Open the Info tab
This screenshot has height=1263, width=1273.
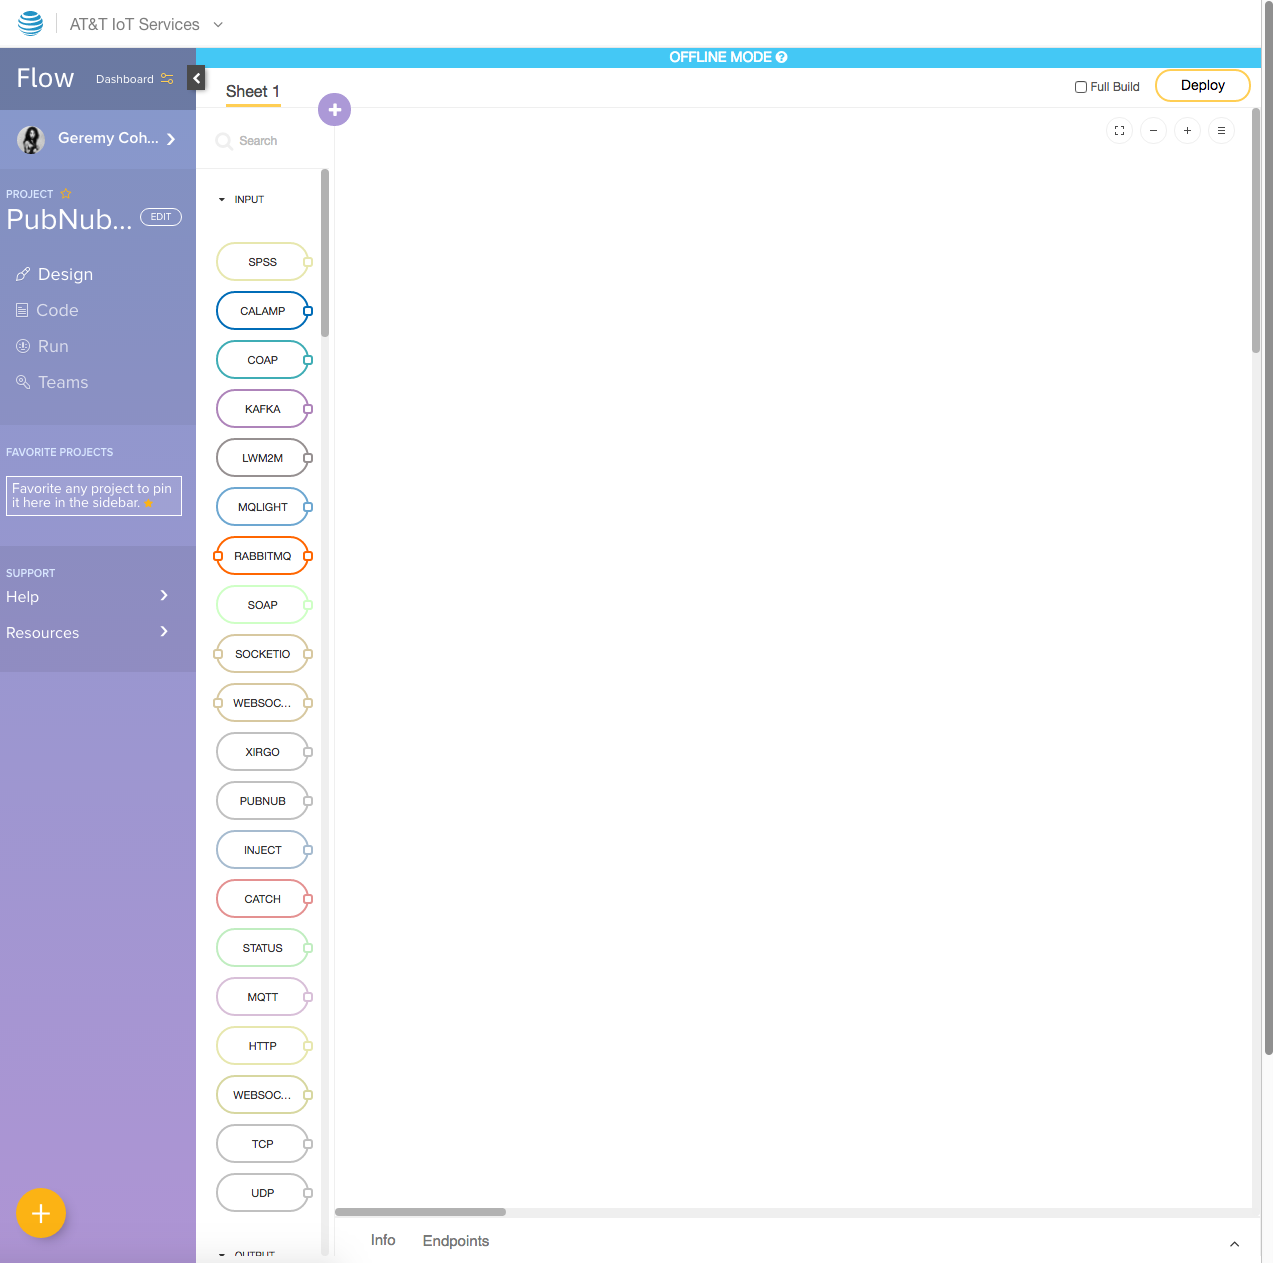point(383,1240)
